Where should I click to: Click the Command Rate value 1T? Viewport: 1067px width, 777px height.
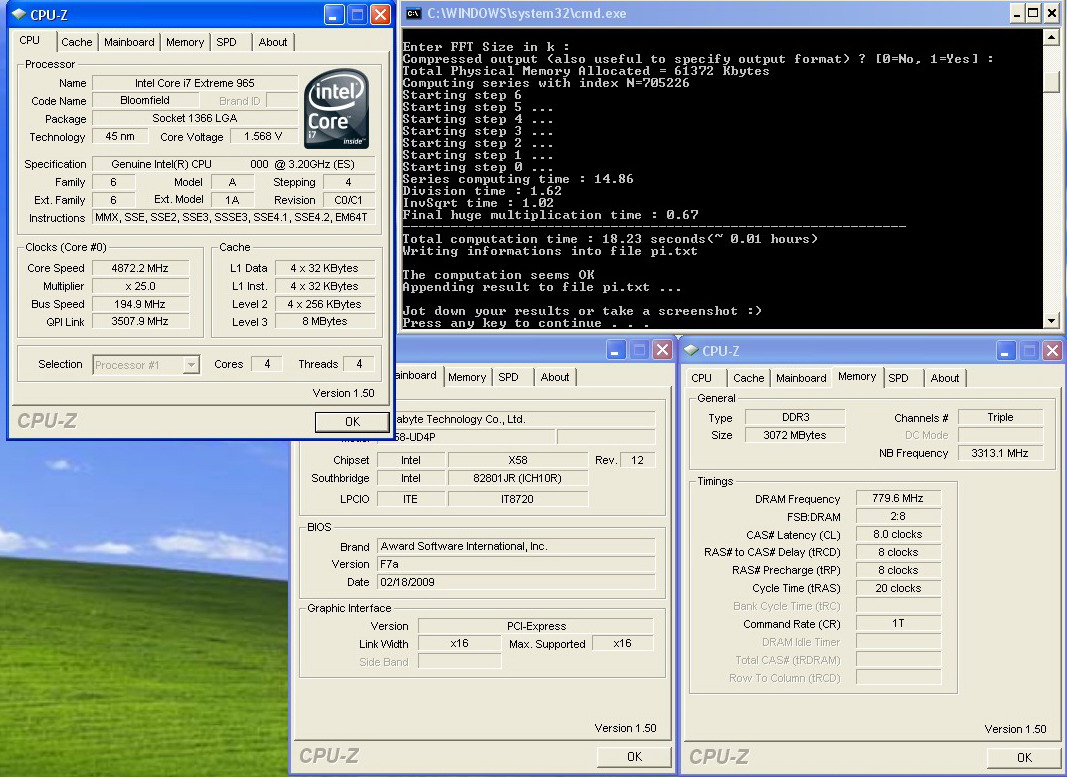click(x=898, y=623)
